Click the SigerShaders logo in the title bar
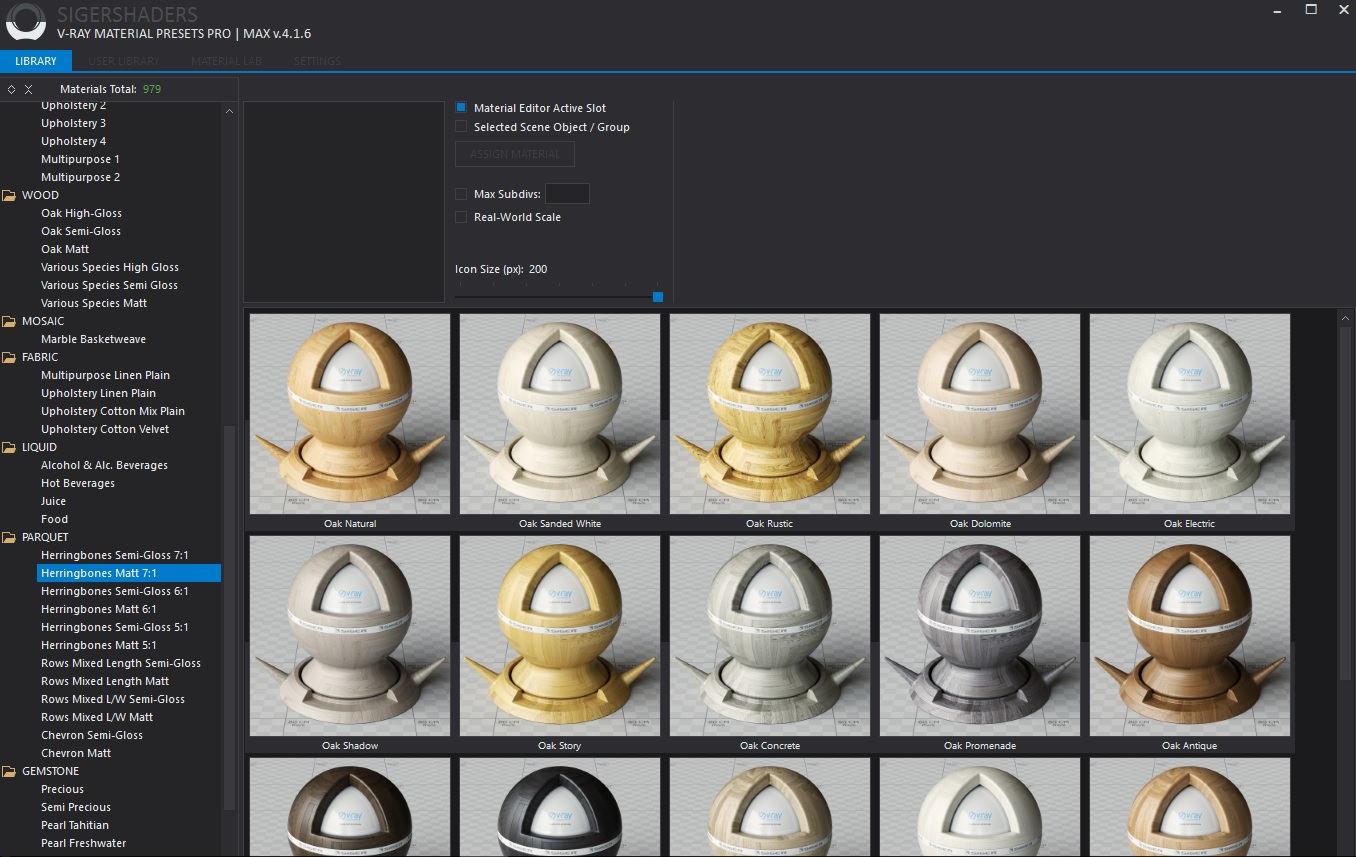1356x857 pixels. pos(25,24)
